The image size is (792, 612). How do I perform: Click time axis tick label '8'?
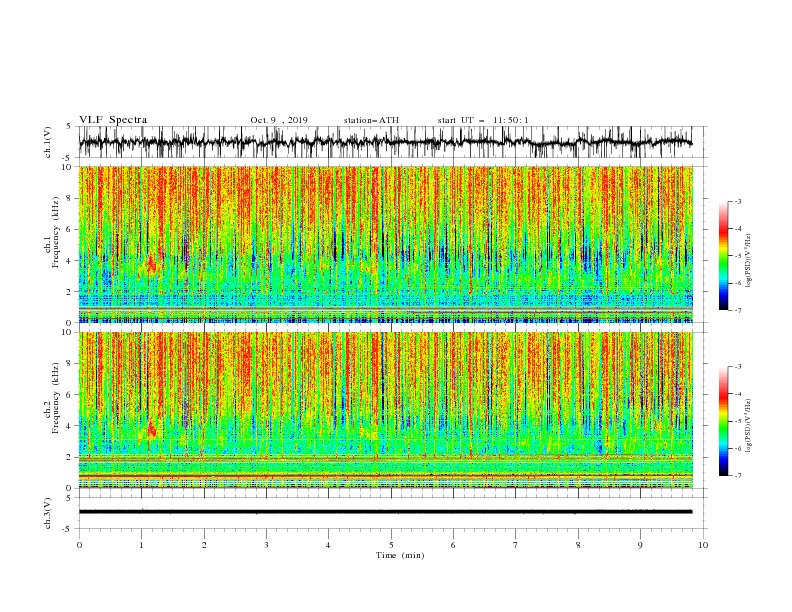tap(578, 545)
